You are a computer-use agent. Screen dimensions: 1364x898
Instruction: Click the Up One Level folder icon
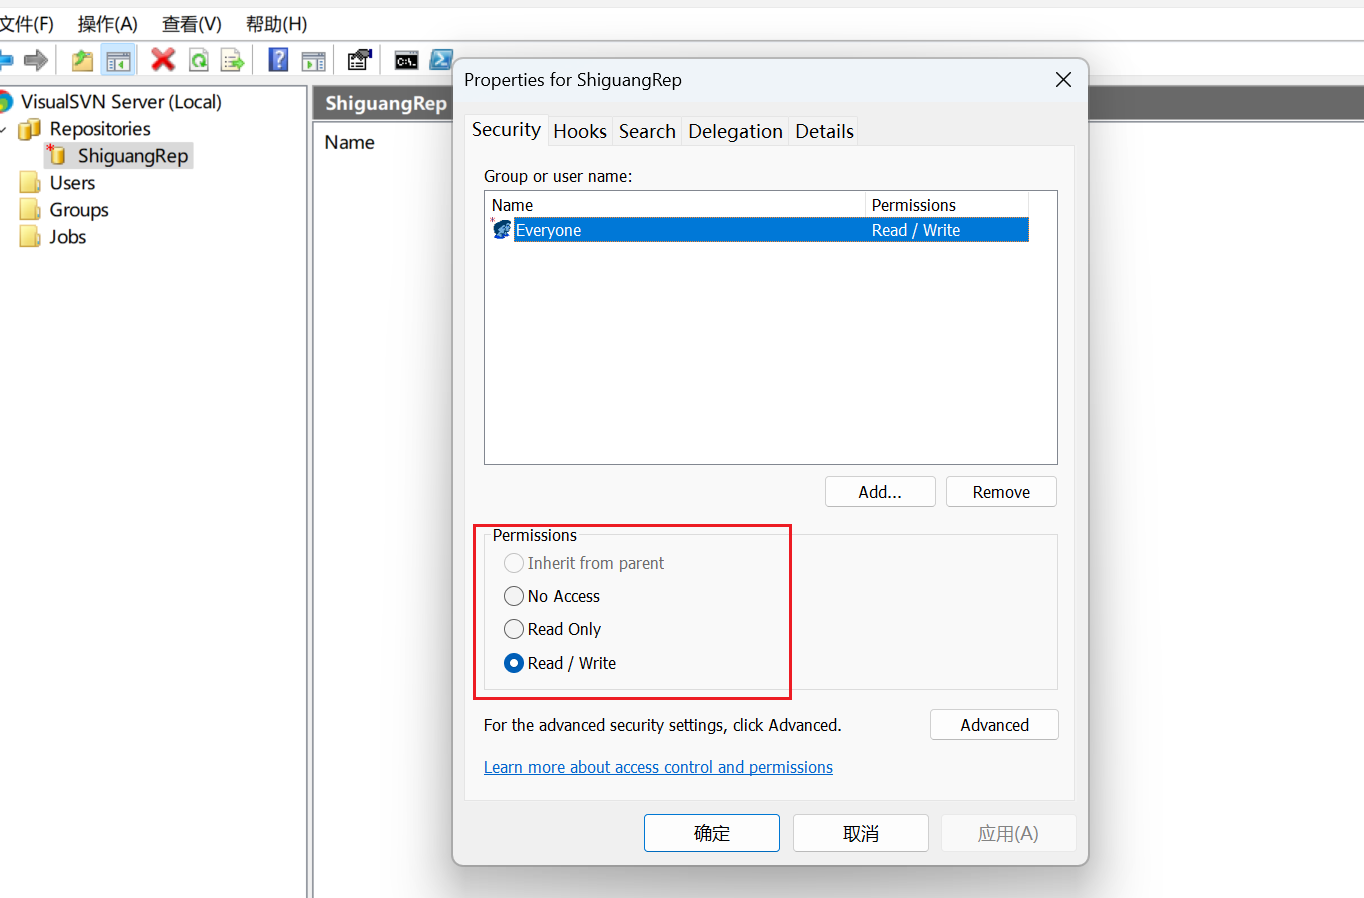(82, 61)
